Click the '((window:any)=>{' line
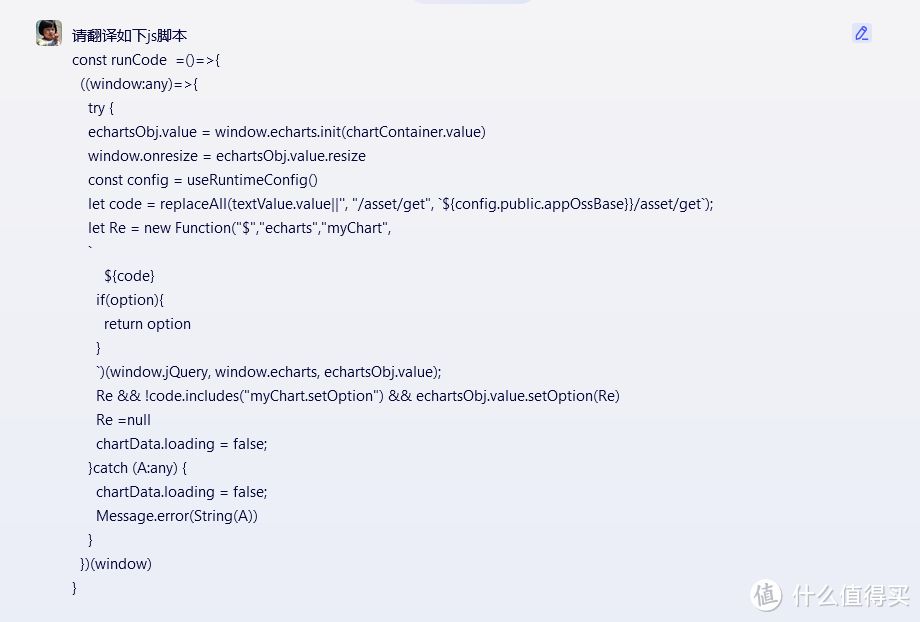920x622 pixels. [139, 84]
